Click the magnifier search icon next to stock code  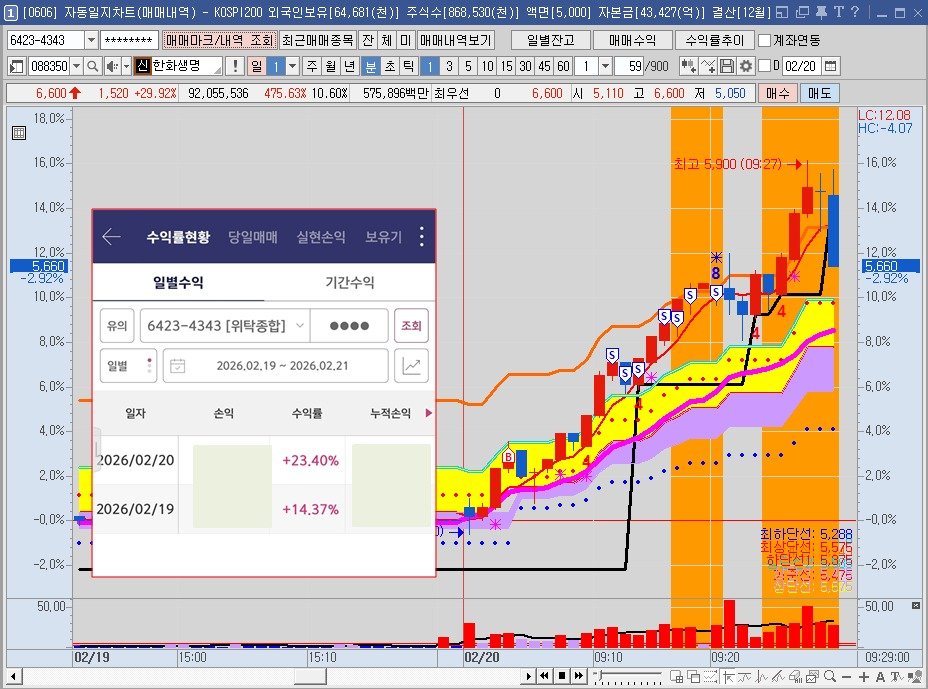92,66
